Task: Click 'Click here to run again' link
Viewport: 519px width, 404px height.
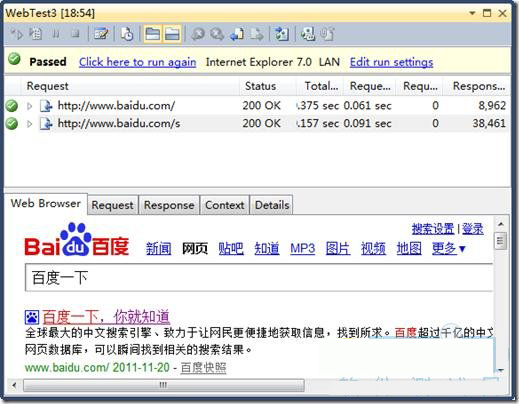Action: 137,62
